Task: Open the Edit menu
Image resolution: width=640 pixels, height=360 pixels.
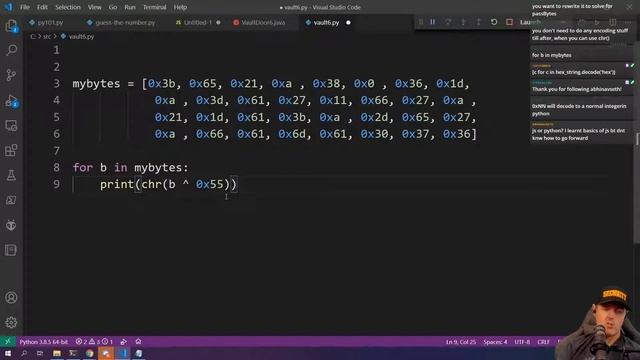Action: 42,7
